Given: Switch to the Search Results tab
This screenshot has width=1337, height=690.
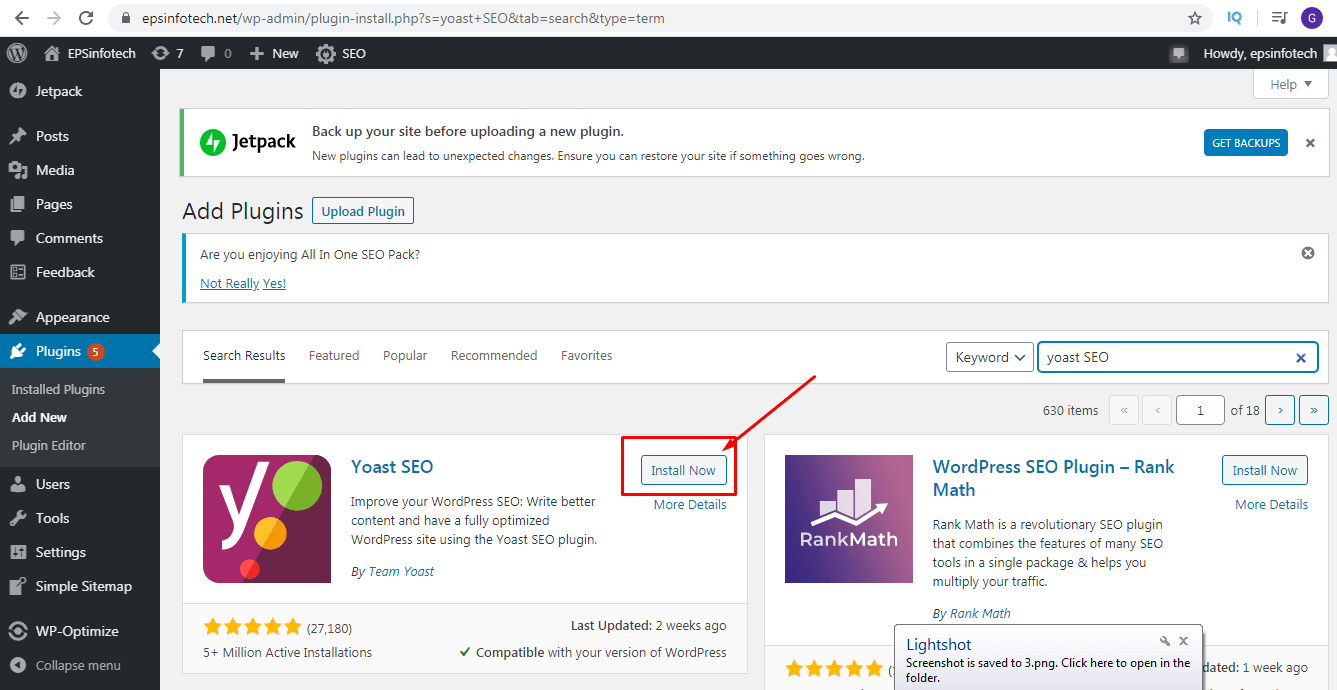Looking at the screenshot, I should tap(244, 356).
